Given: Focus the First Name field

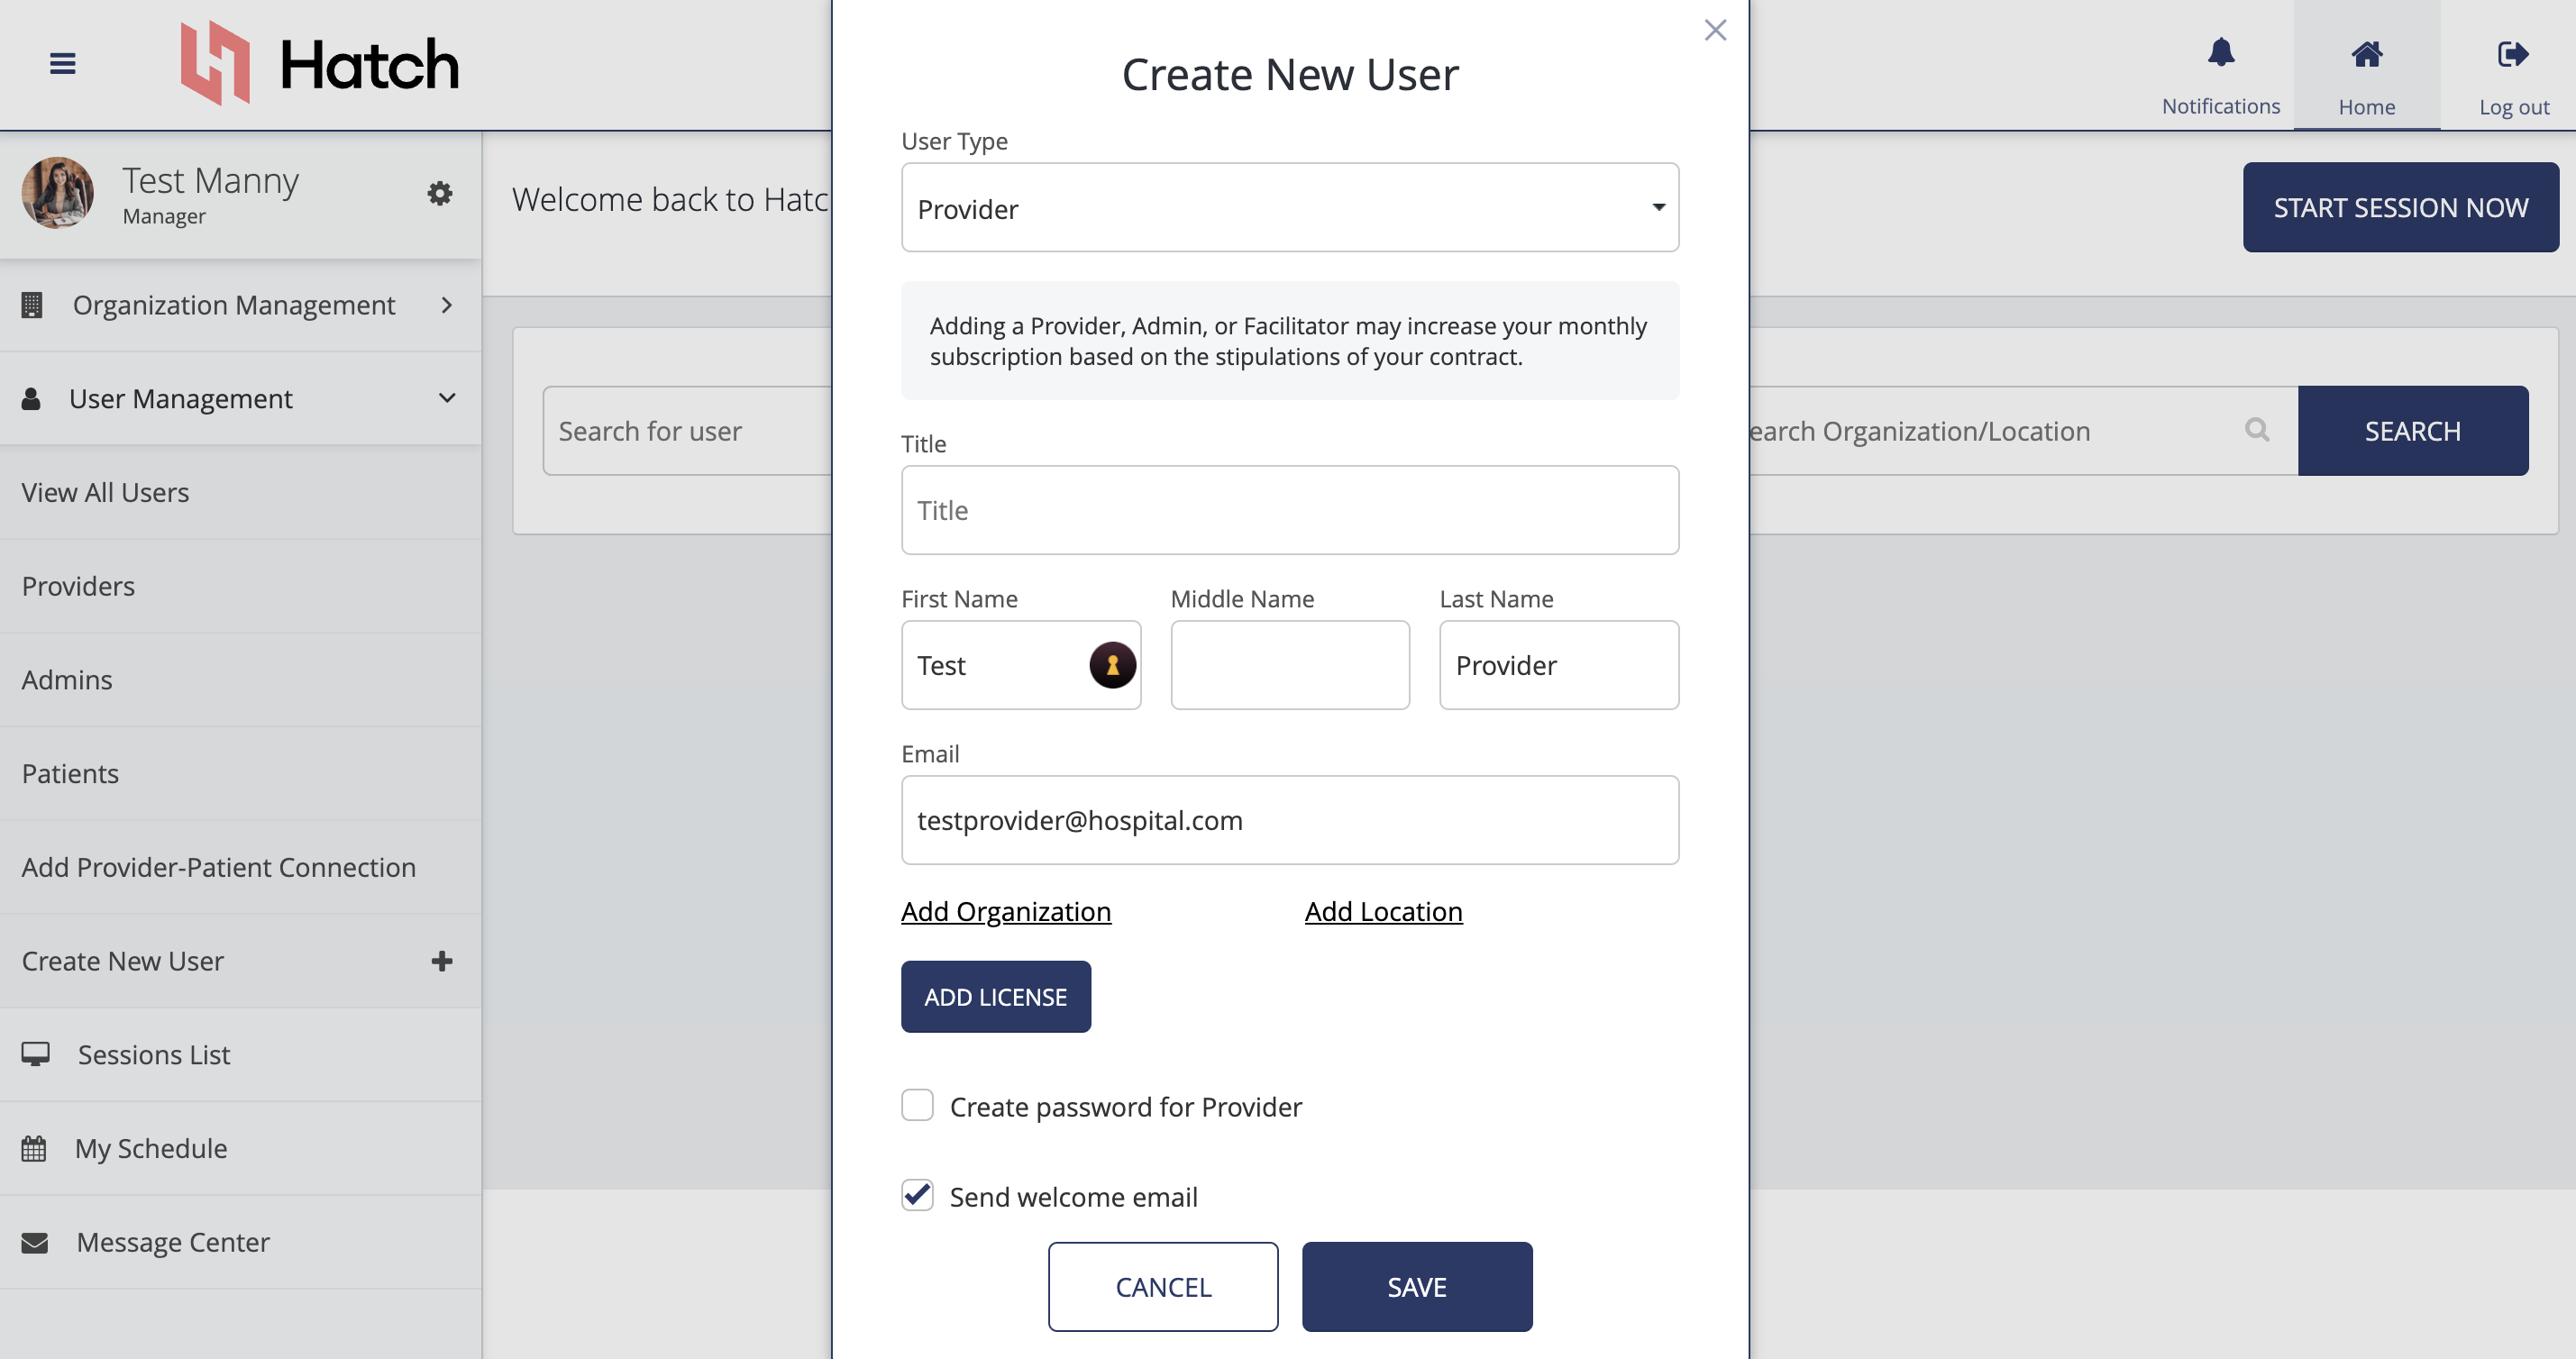Looking at the screenshot, I should coord(1021,665).
